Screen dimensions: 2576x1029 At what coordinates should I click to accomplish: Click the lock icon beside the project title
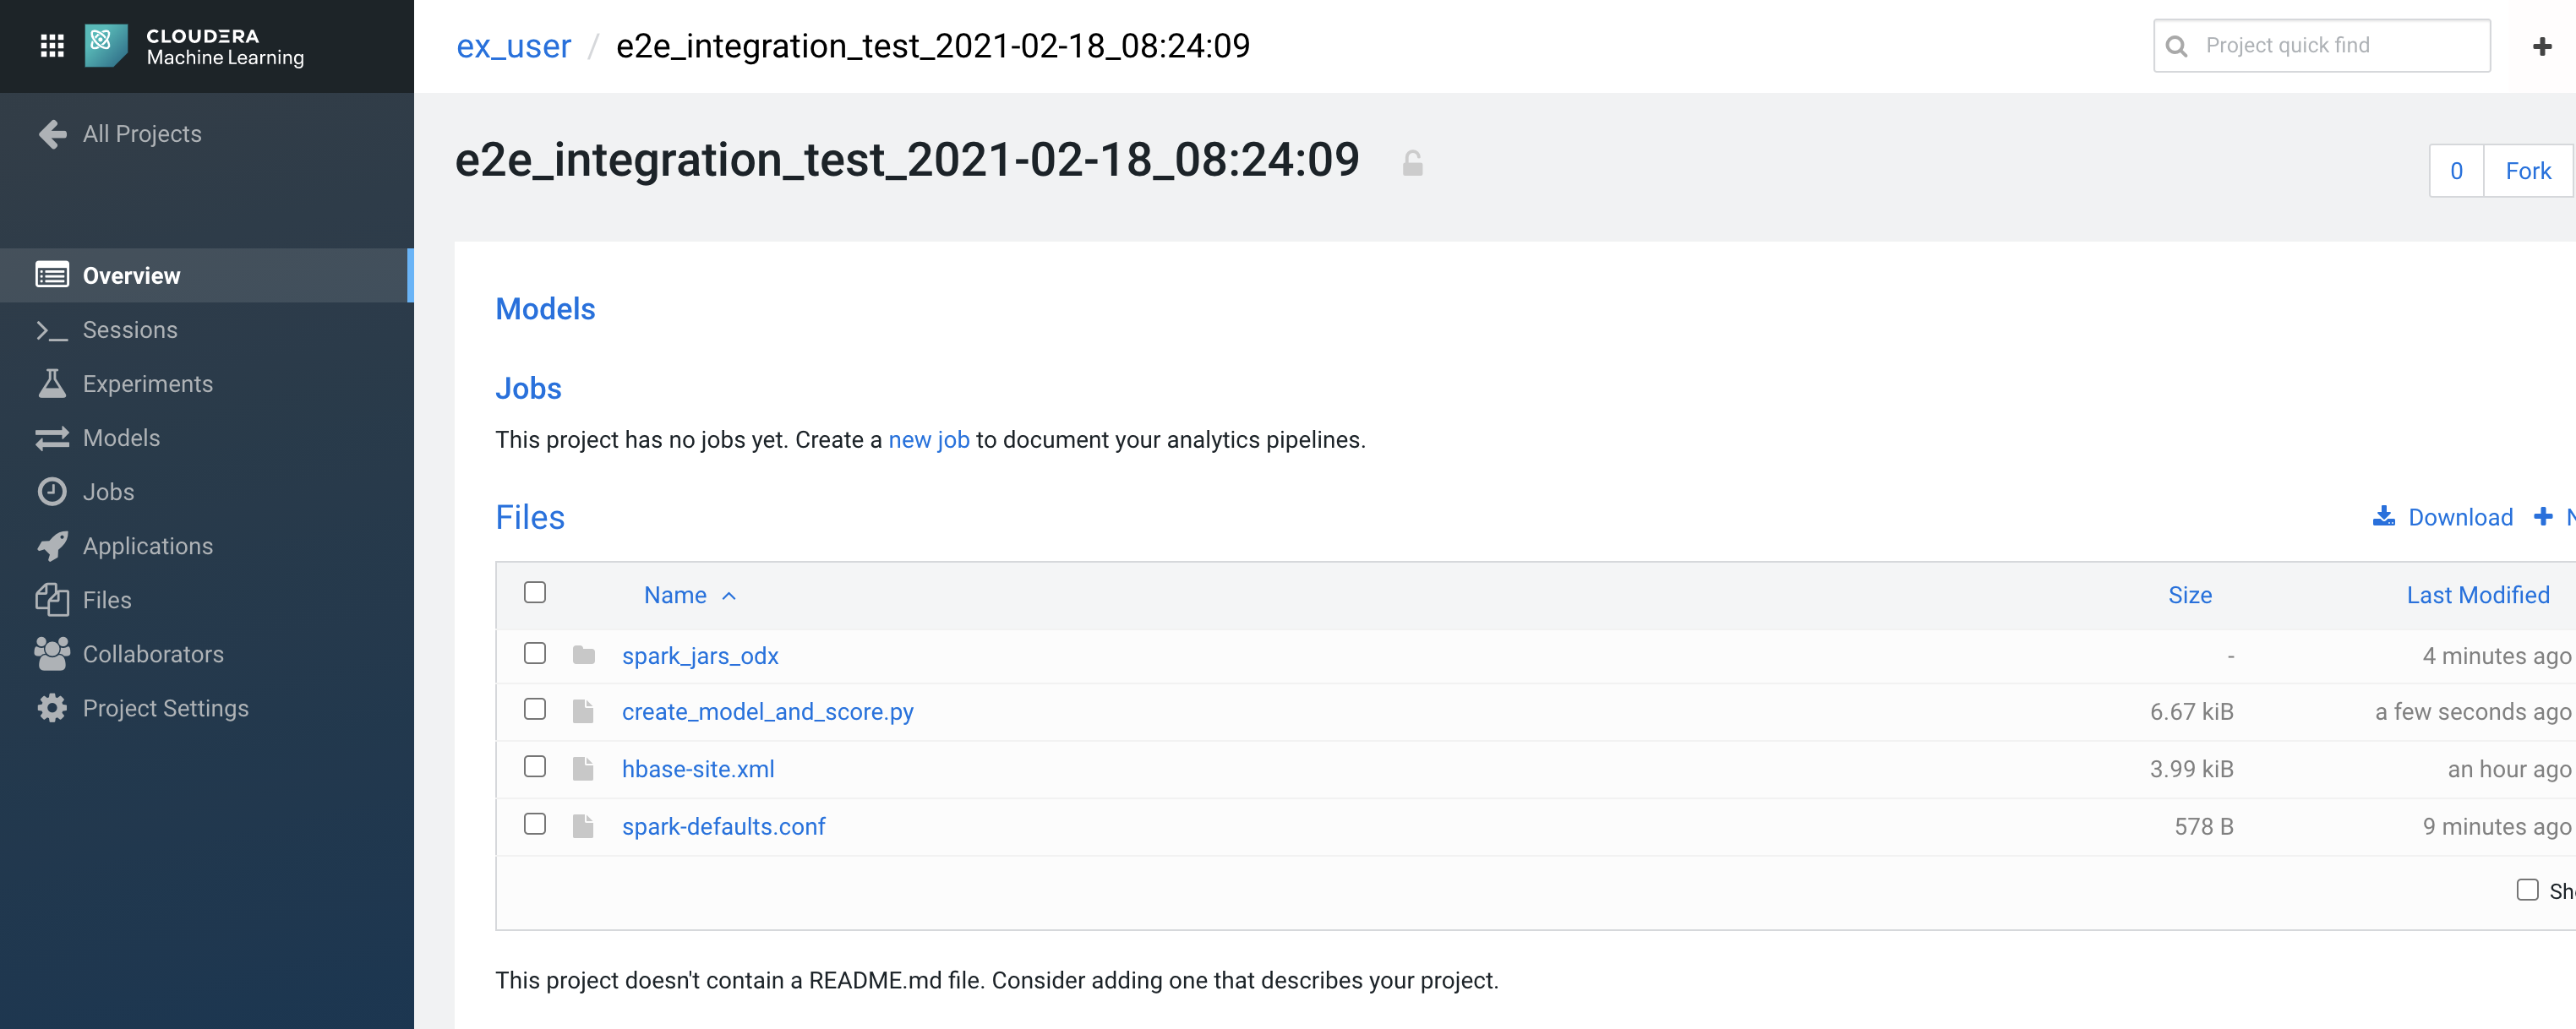click(x=1411, y=162)
